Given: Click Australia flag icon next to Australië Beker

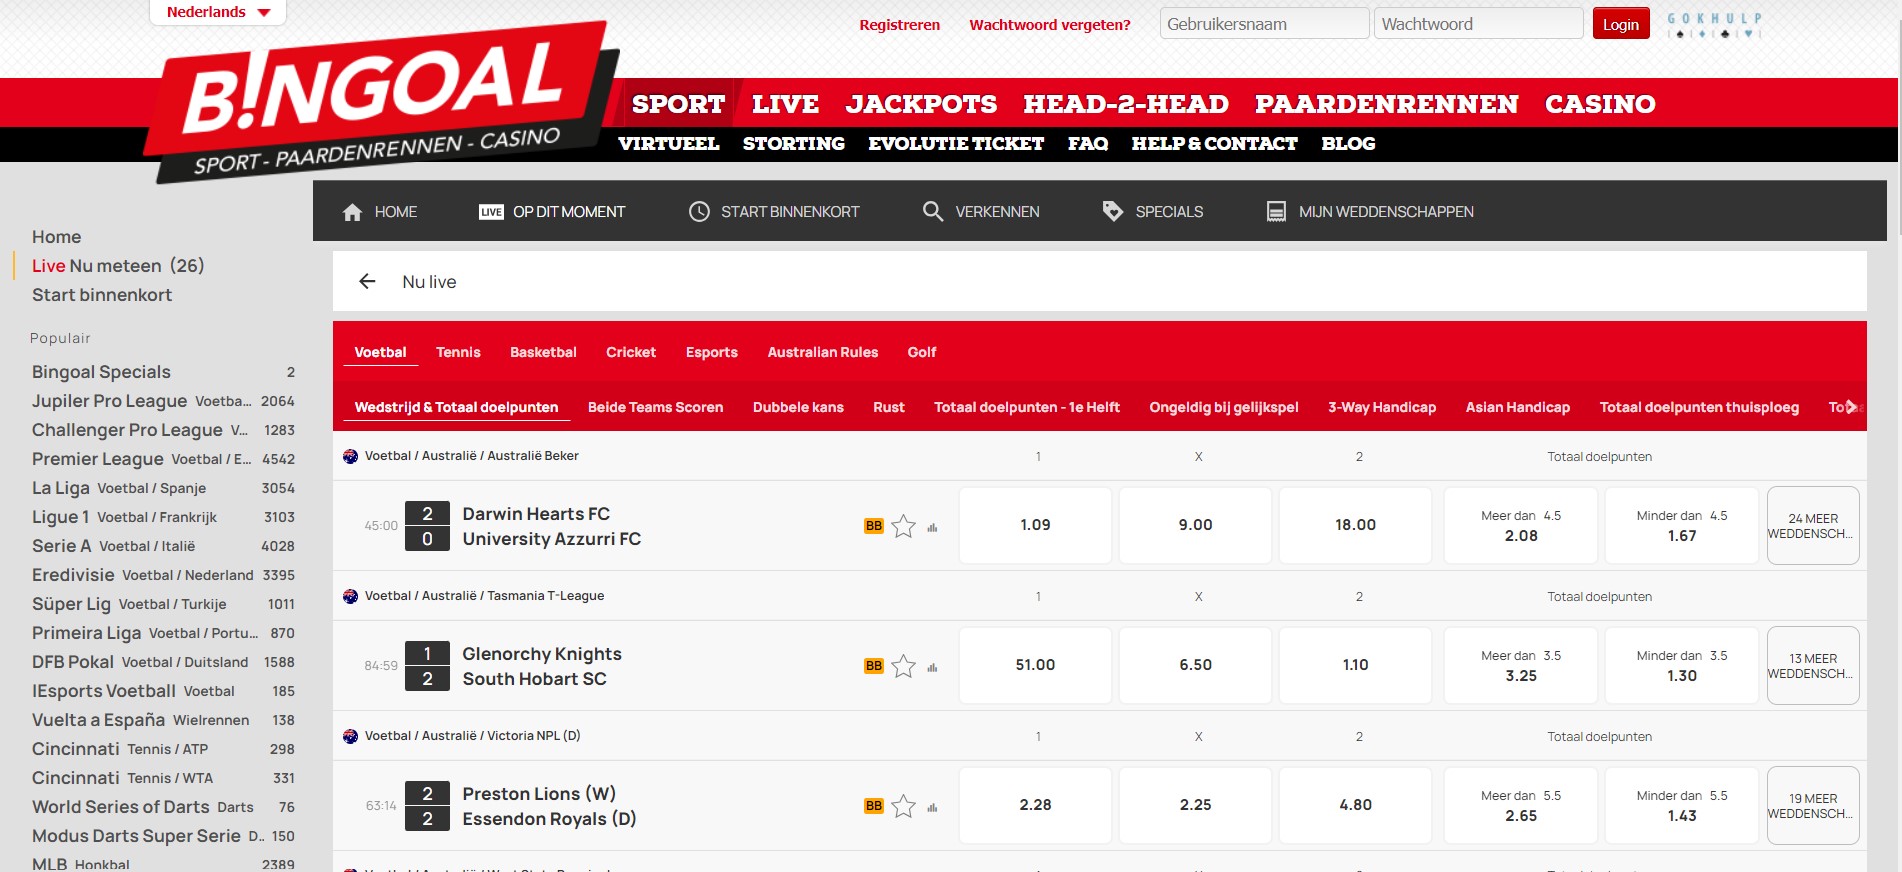Looking at the screenshot, I should pos(350,456).
